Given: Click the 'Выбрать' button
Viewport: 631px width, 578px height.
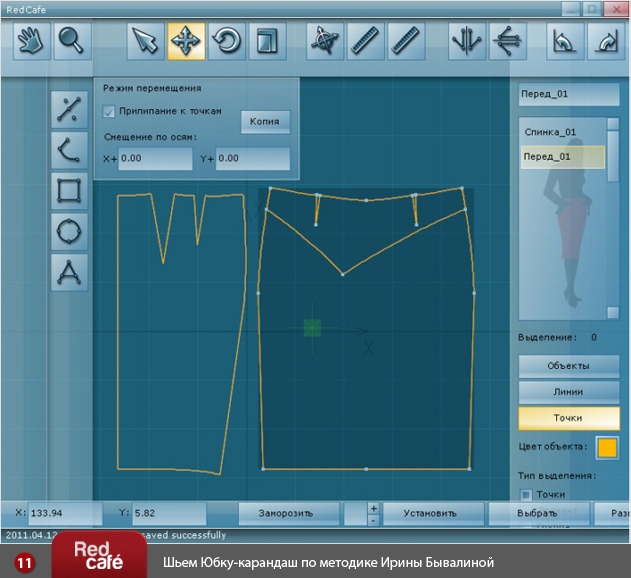Looking at the screenshot, I should (x=539, y=514).
